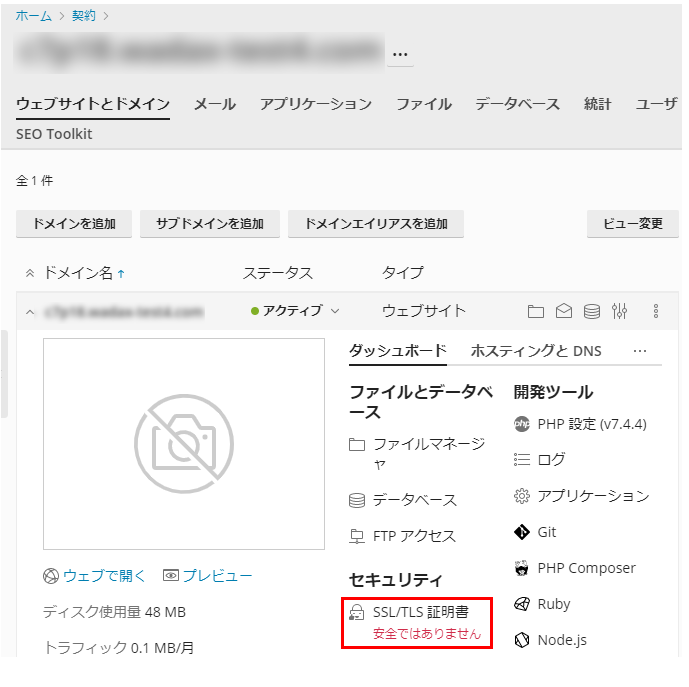
Task: Collapse the domain row with the chevron
Action: (x=30, y=312)
